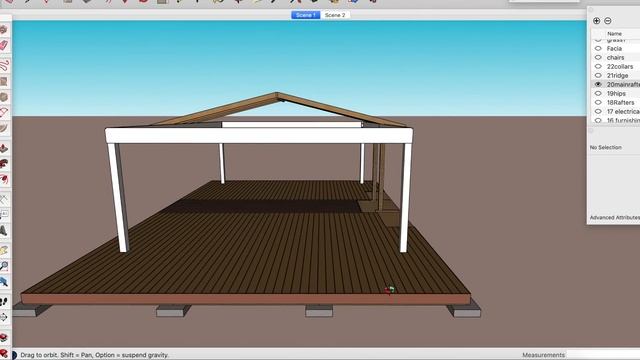Select the red Freehand curves tool
Viewport: 640px width, 360px height.
4,65
